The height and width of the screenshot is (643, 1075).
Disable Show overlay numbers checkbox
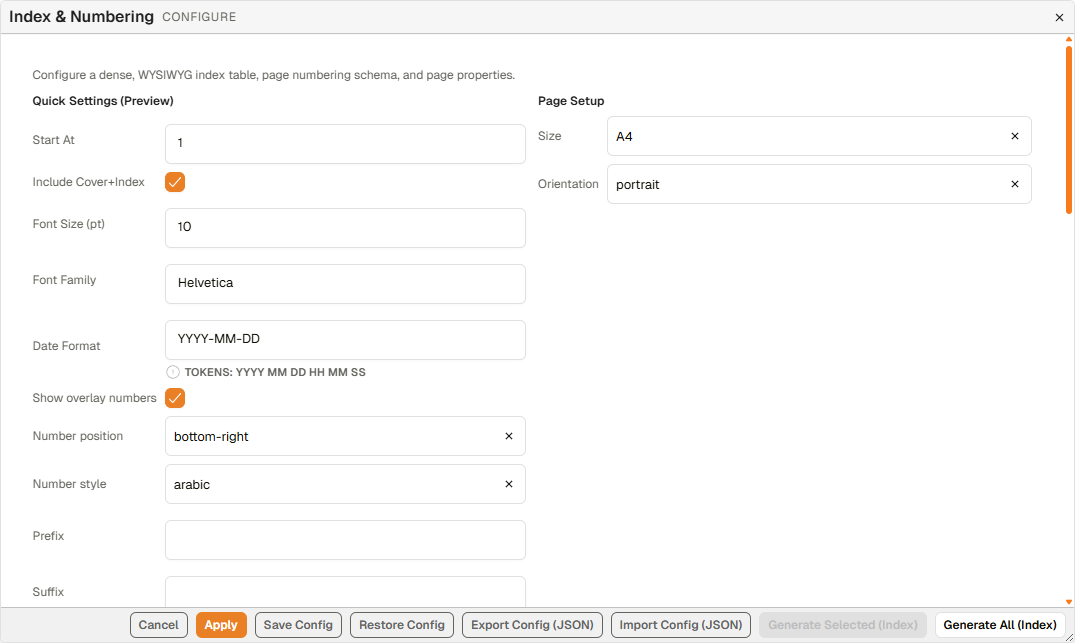point(175,398)
